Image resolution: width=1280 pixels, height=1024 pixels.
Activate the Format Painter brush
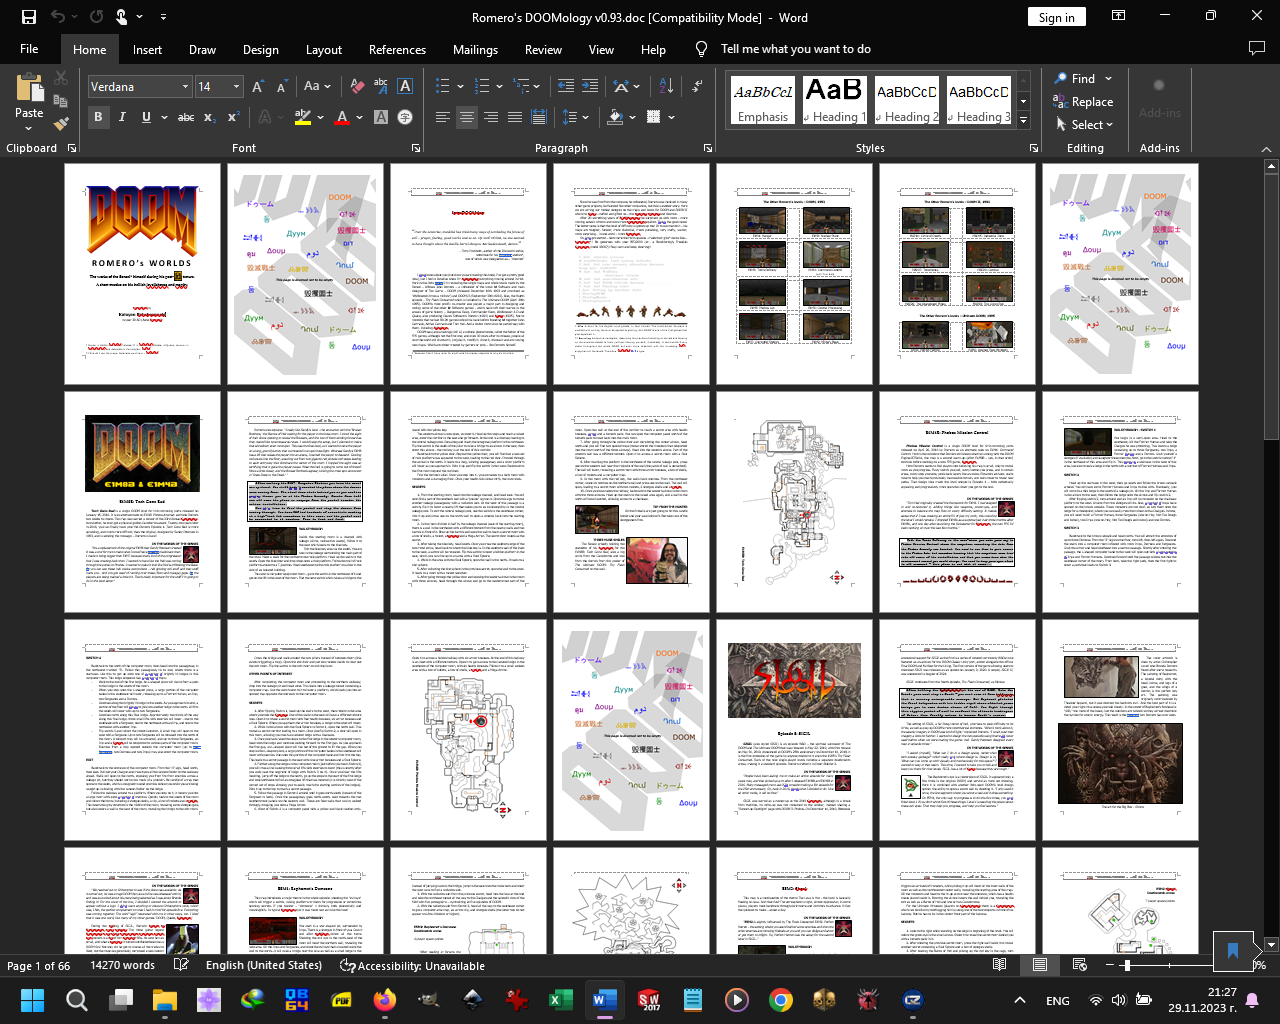[x=61, y=124]
